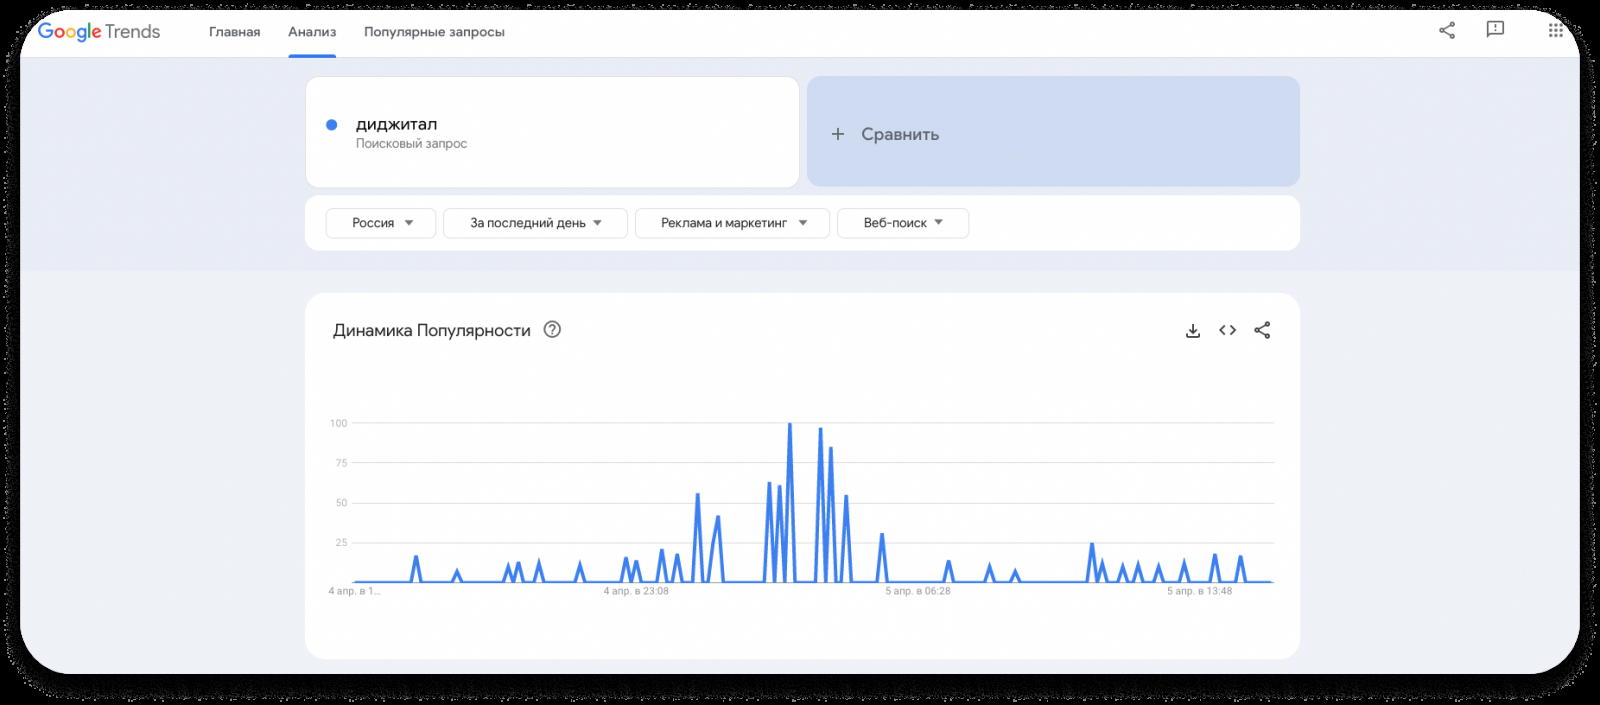The height and width of the screenshot is (705, 1600).
Task: Click the Google Trends logo
Action: 99,32
